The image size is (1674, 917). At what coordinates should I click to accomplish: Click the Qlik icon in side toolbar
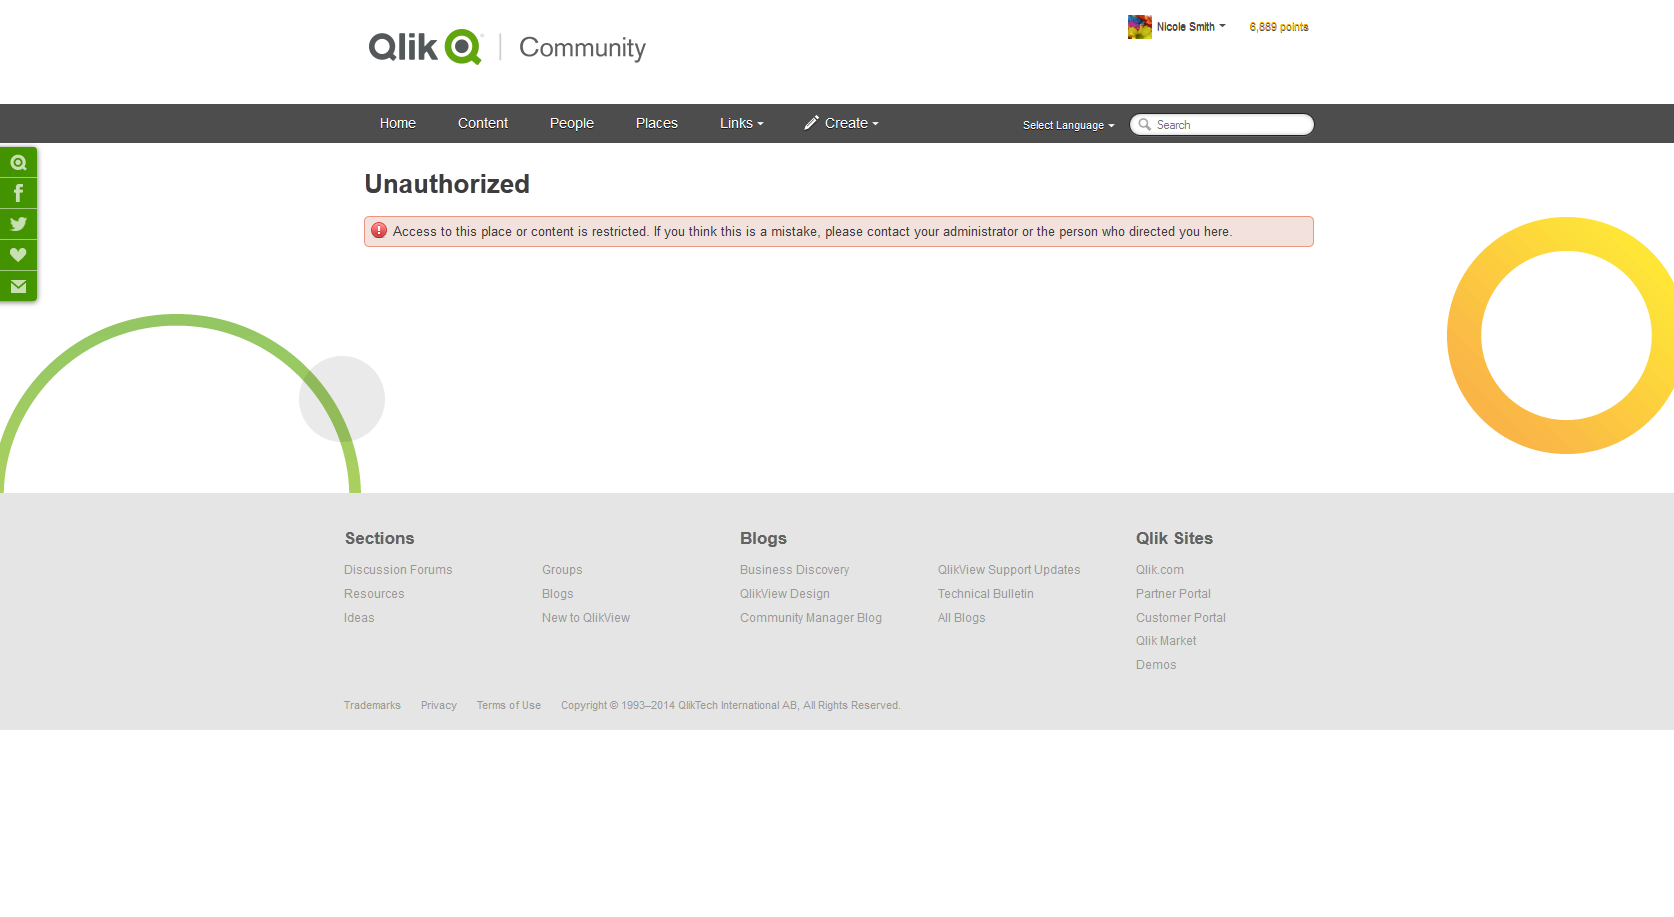[x=18, y=162]
